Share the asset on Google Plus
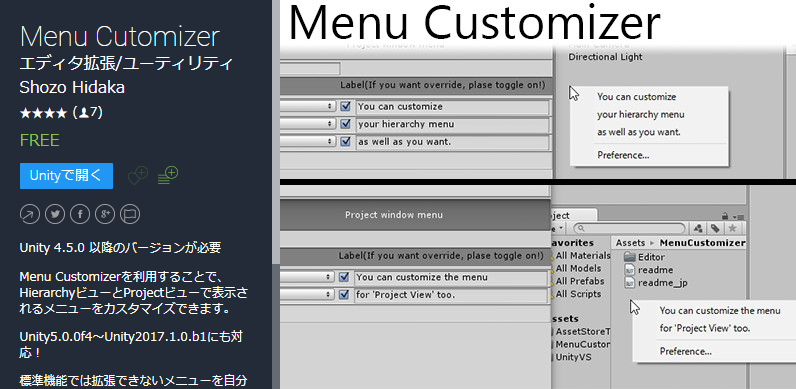 coord(105,214)
